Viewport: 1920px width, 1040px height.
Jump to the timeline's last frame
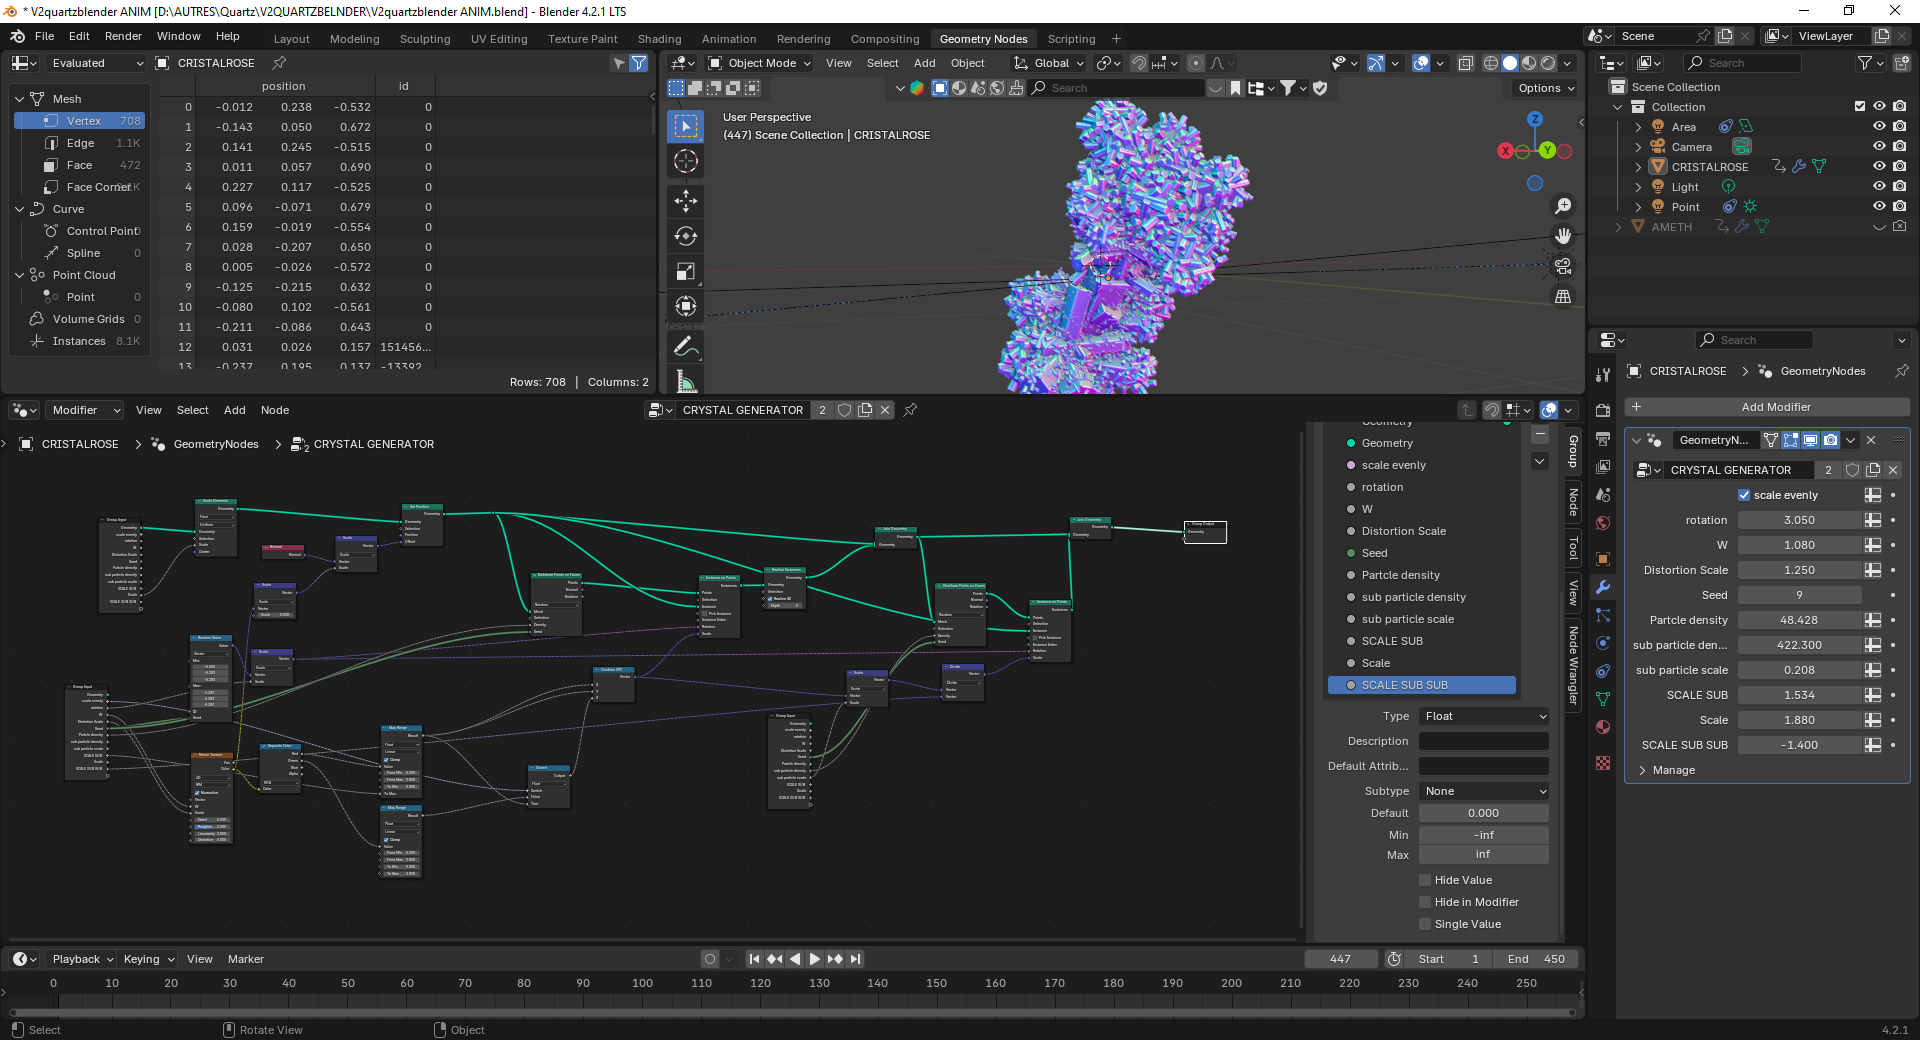pyautogui.click(x=856, y=959)
